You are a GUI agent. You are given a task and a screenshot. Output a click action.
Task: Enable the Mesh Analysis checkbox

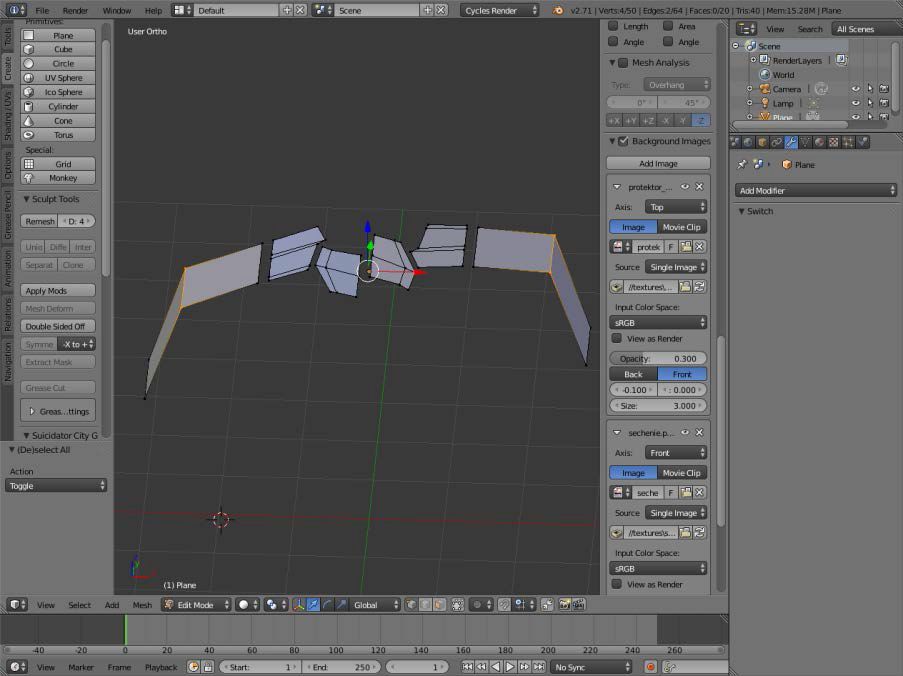click(624, 62)
